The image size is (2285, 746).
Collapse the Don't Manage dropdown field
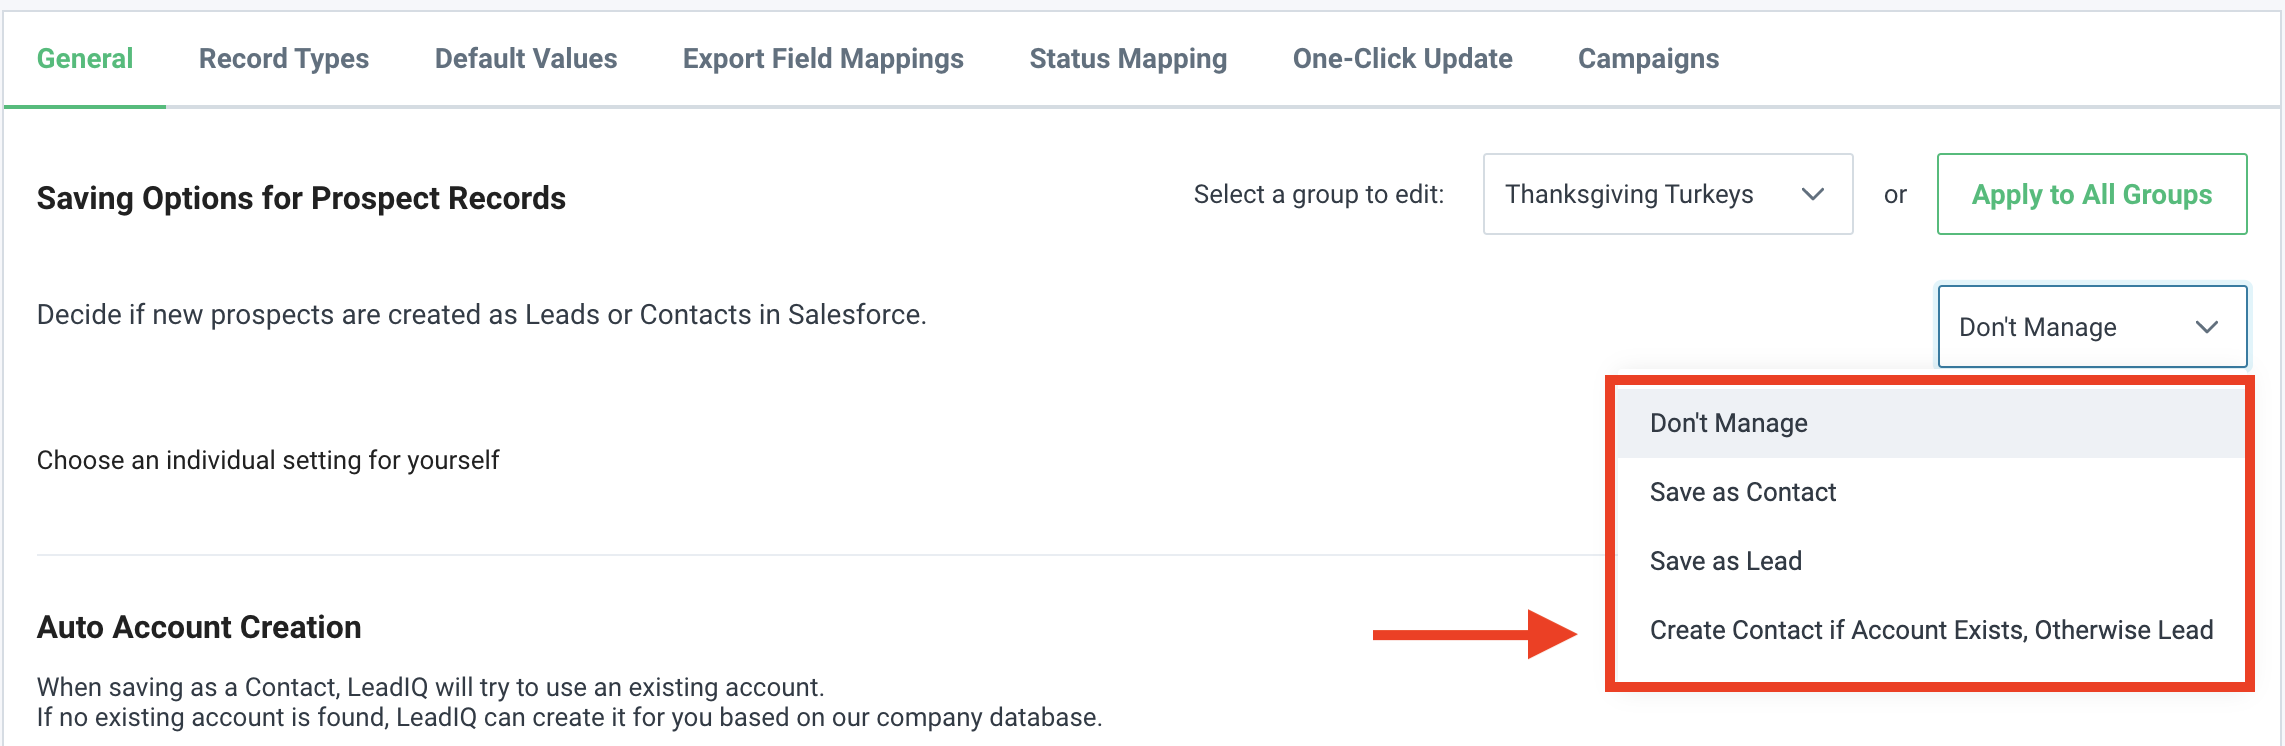2090,327
